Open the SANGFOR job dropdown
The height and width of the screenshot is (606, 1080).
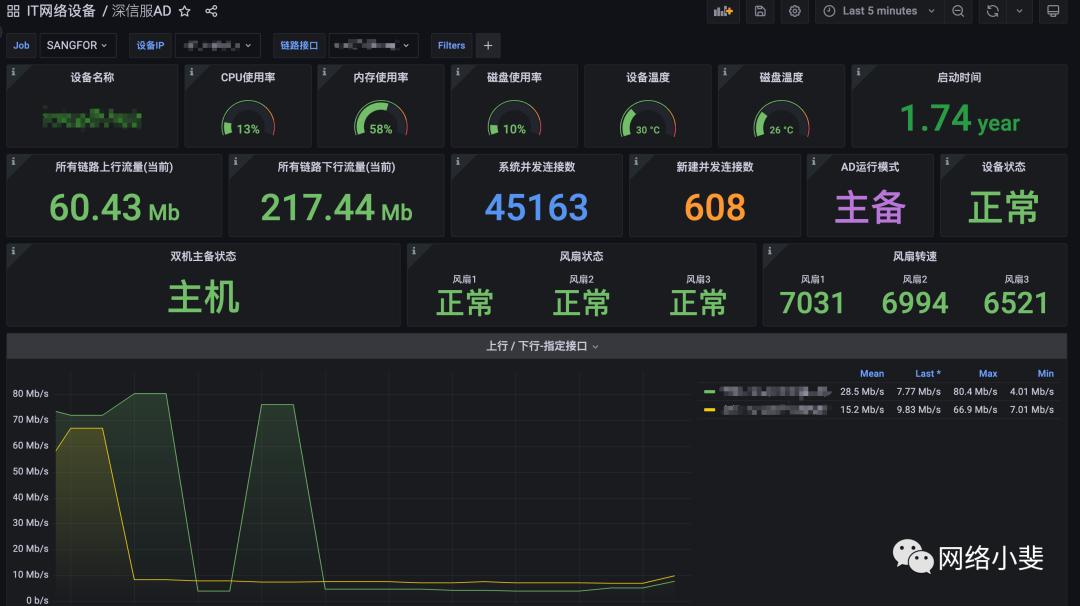[77, 45]
